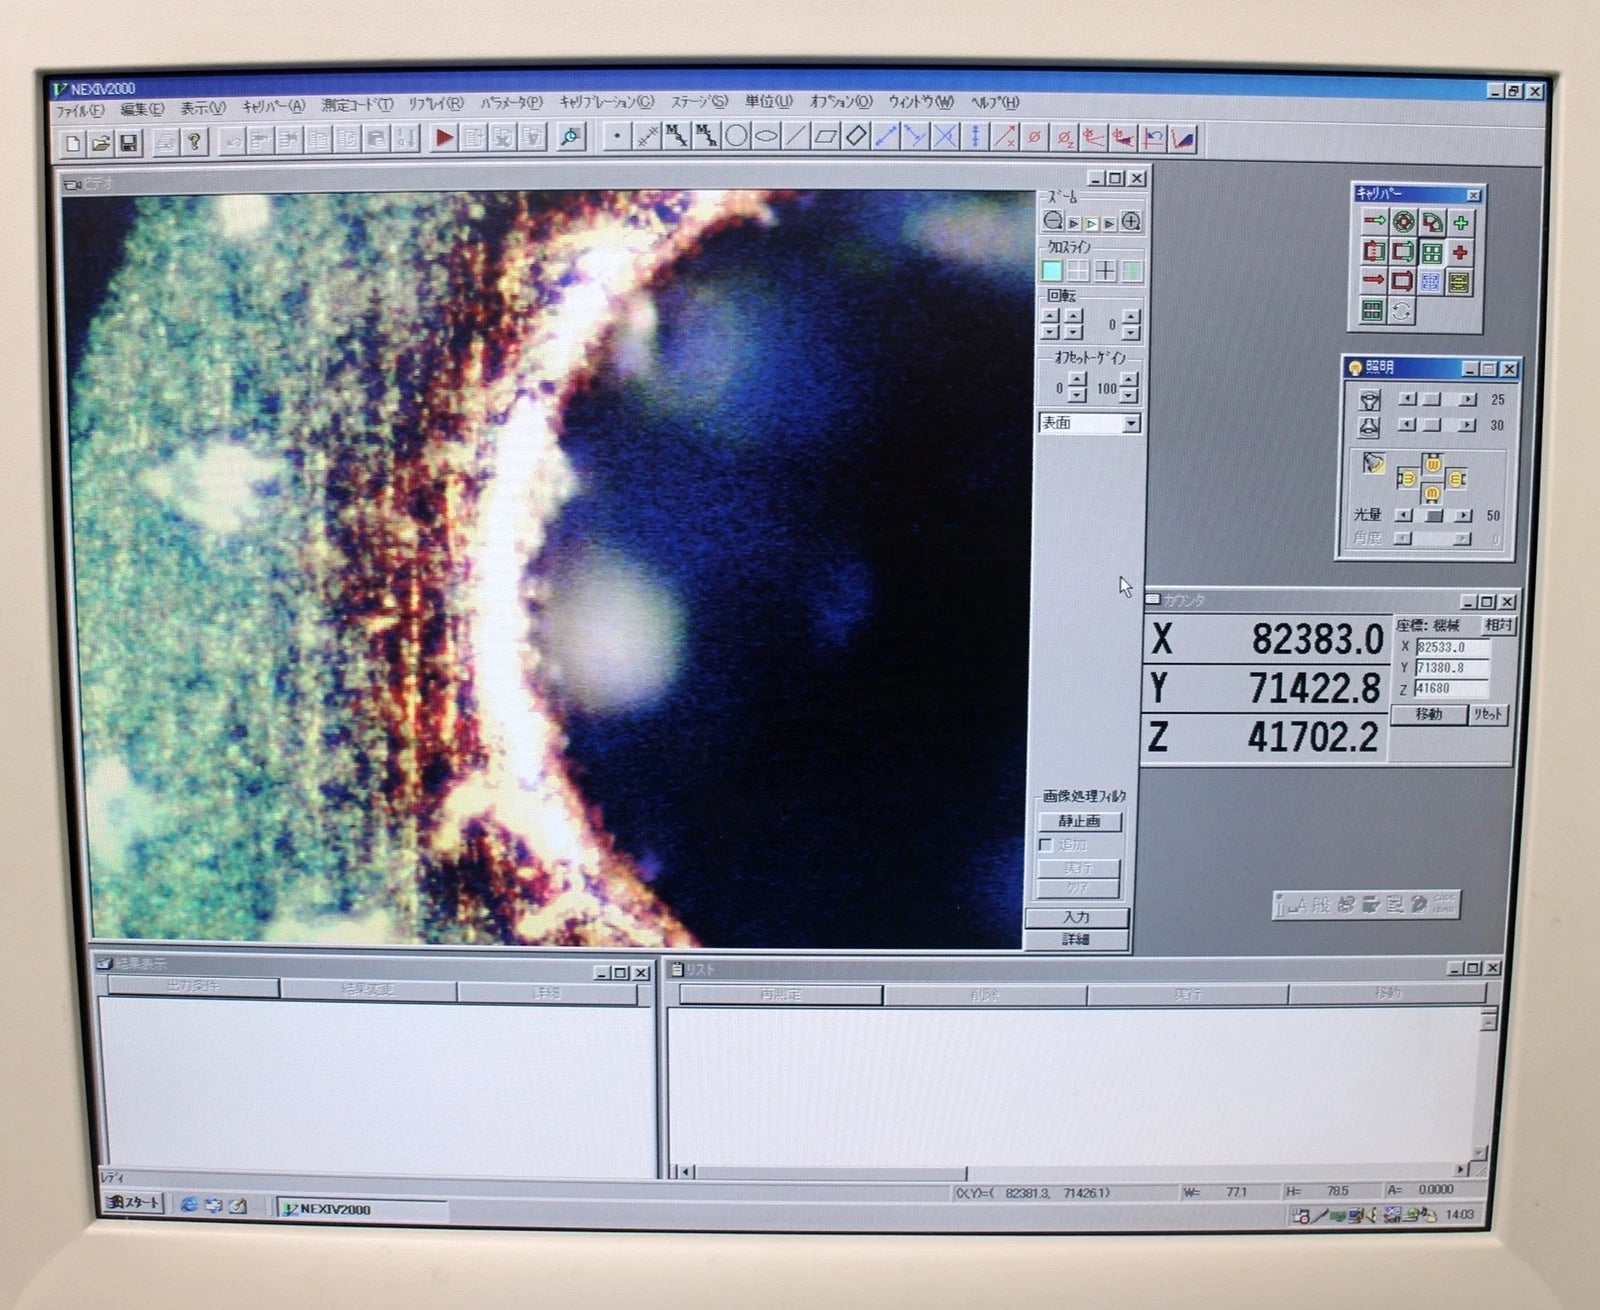Decrease the gain value 100 down arrow
Image resolution: width=1600 pixels, height=1310 pixels.
coord(1129,395)
